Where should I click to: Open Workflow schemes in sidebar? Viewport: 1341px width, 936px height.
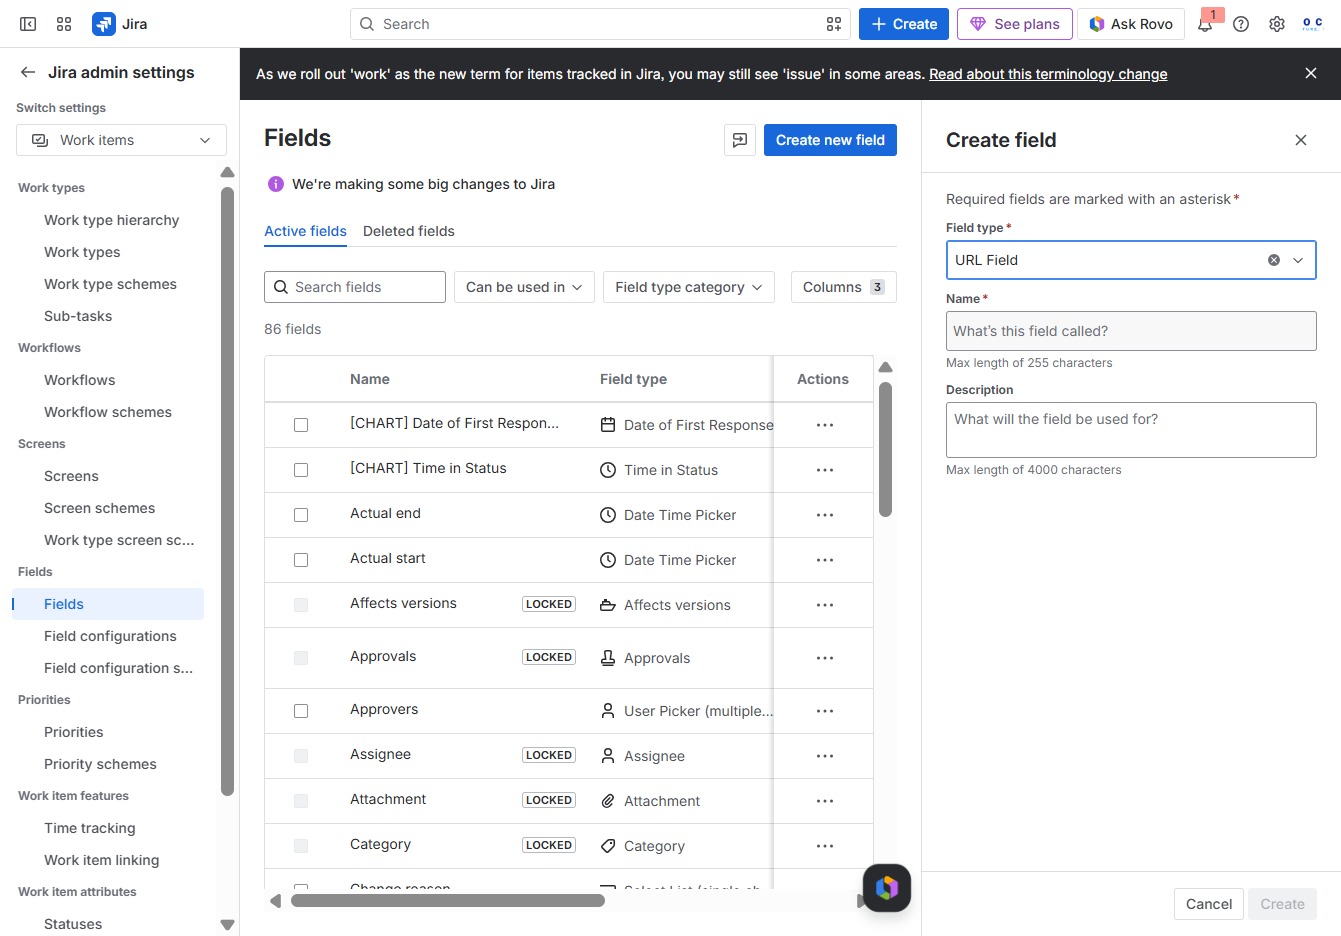click(108, 412)
